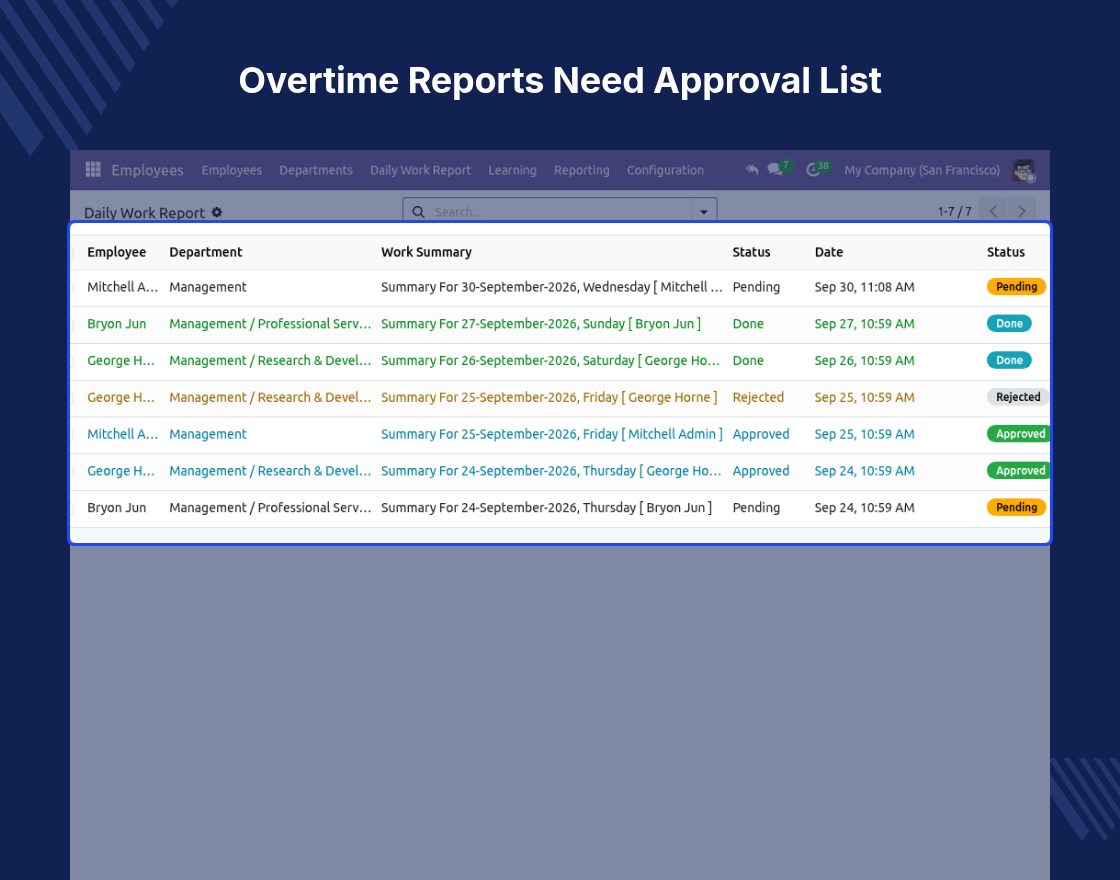The height and width of the screenshot is (880, 1120).
Task: Open the search options dropdown toggle
Action: [704, 211]
